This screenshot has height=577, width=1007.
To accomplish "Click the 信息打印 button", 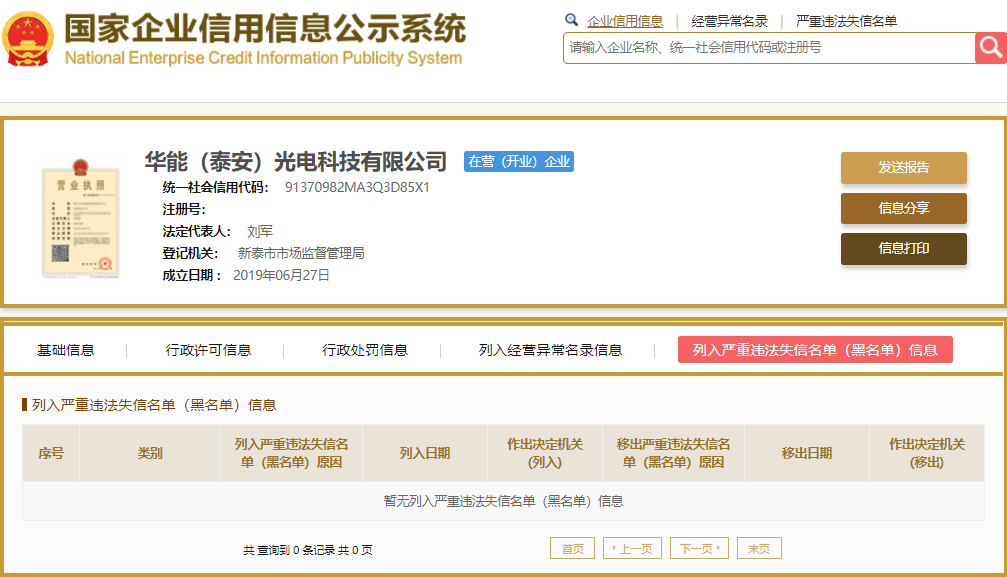I will tap(904, 249).
